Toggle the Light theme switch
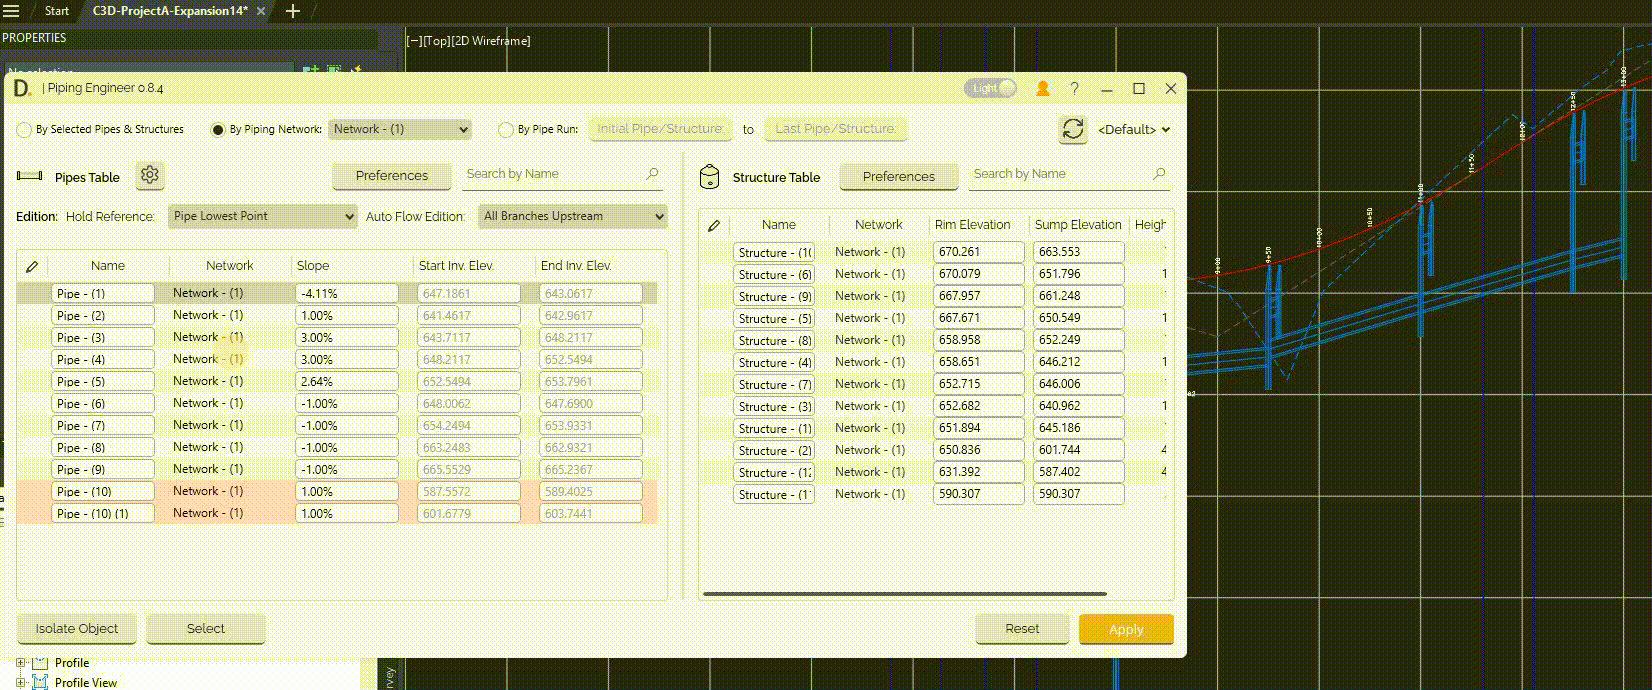Viewport: 1652px width, 690px height. point(990,88)
